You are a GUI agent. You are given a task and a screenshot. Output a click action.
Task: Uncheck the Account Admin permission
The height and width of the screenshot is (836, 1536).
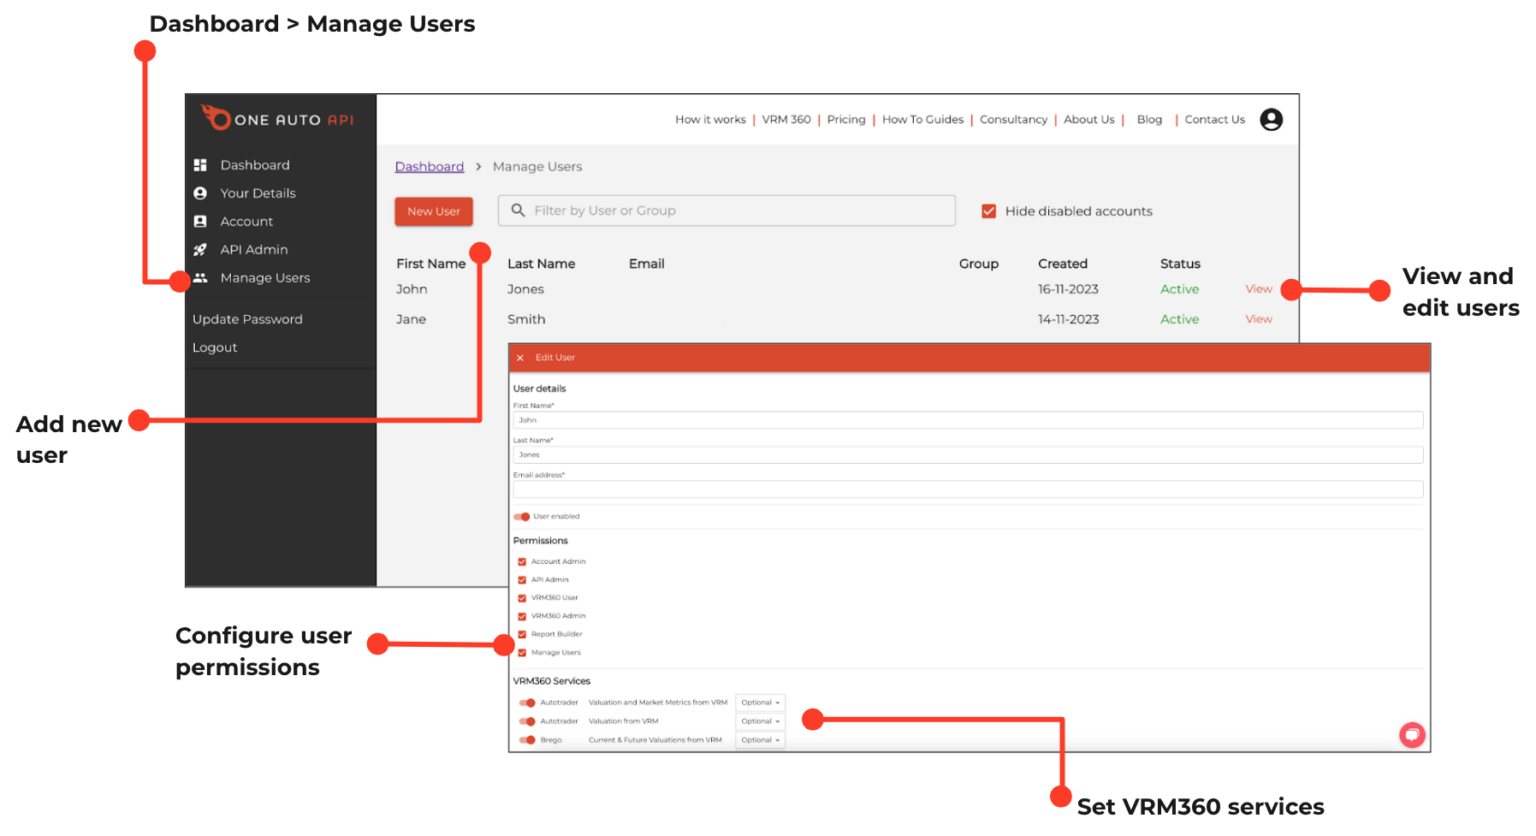click(x=521, y=561)
